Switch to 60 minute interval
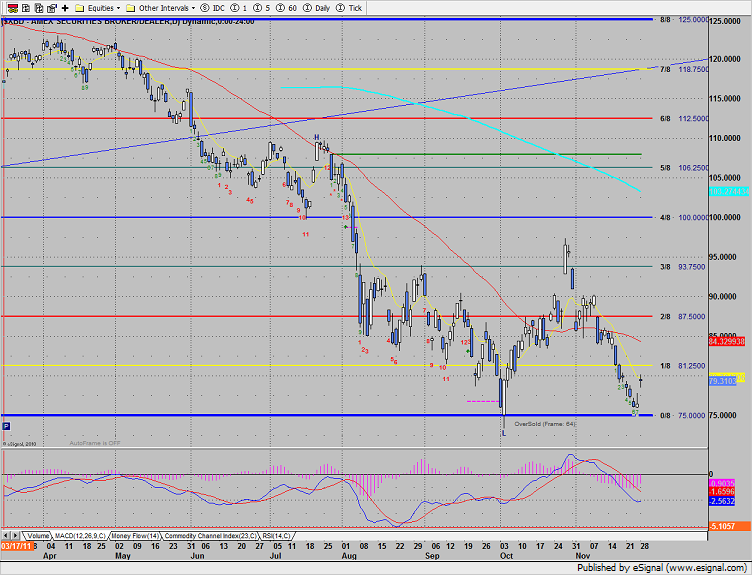Image resolution: width=752 pixels, height=575 pixels. click(x=286, y=8)
